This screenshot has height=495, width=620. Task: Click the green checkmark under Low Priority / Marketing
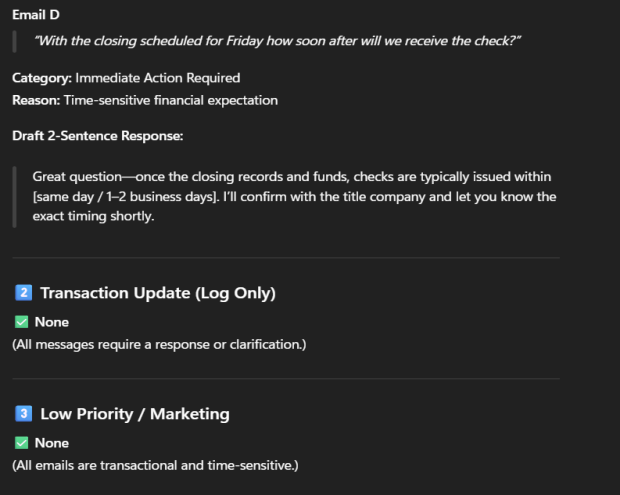(x=21, y=443)
